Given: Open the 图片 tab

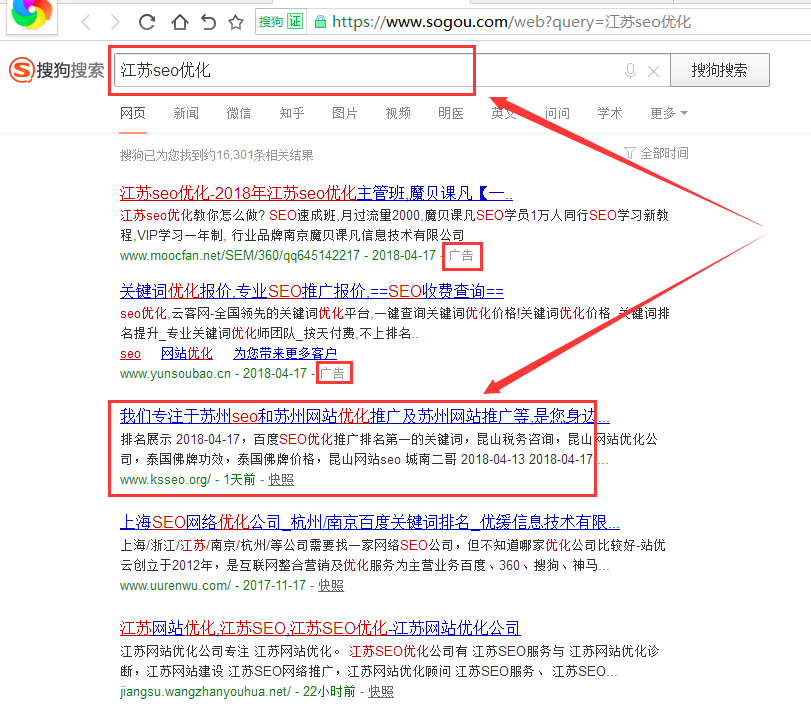Looking at the screenshot, I should coord(345,113).
